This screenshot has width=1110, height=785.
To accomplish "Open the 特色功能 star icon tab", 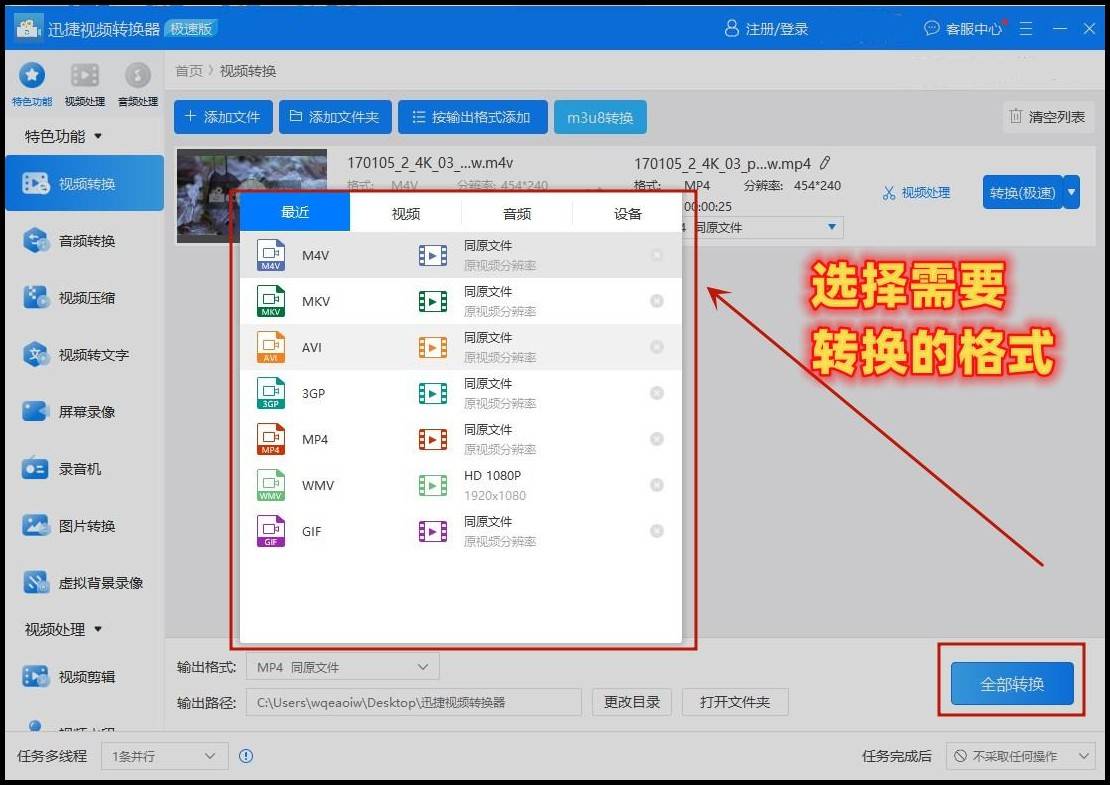I will [32, 84].
